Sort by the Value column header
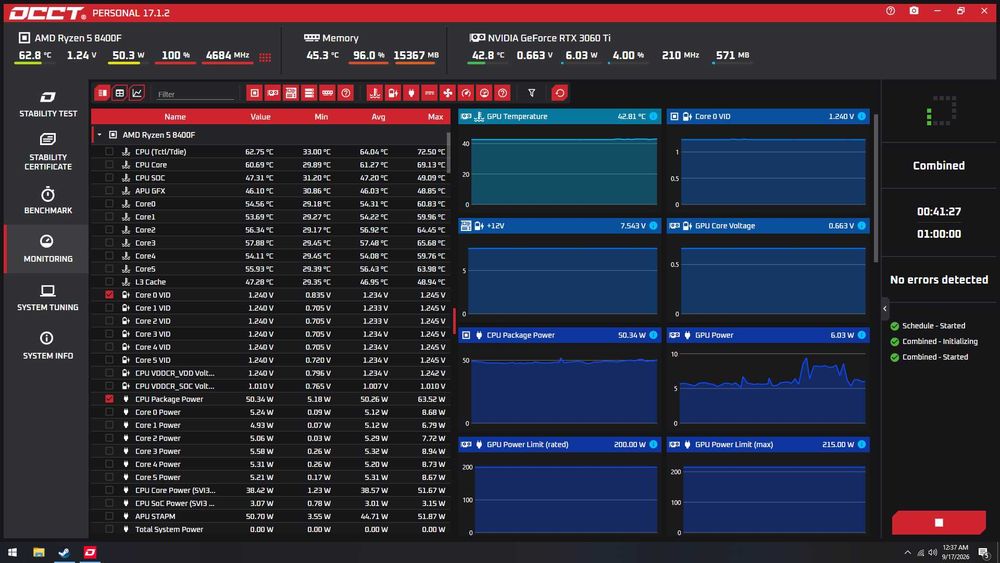This screenshot has height=563, width=1000. pyautogui.click(x=260, y=117)
